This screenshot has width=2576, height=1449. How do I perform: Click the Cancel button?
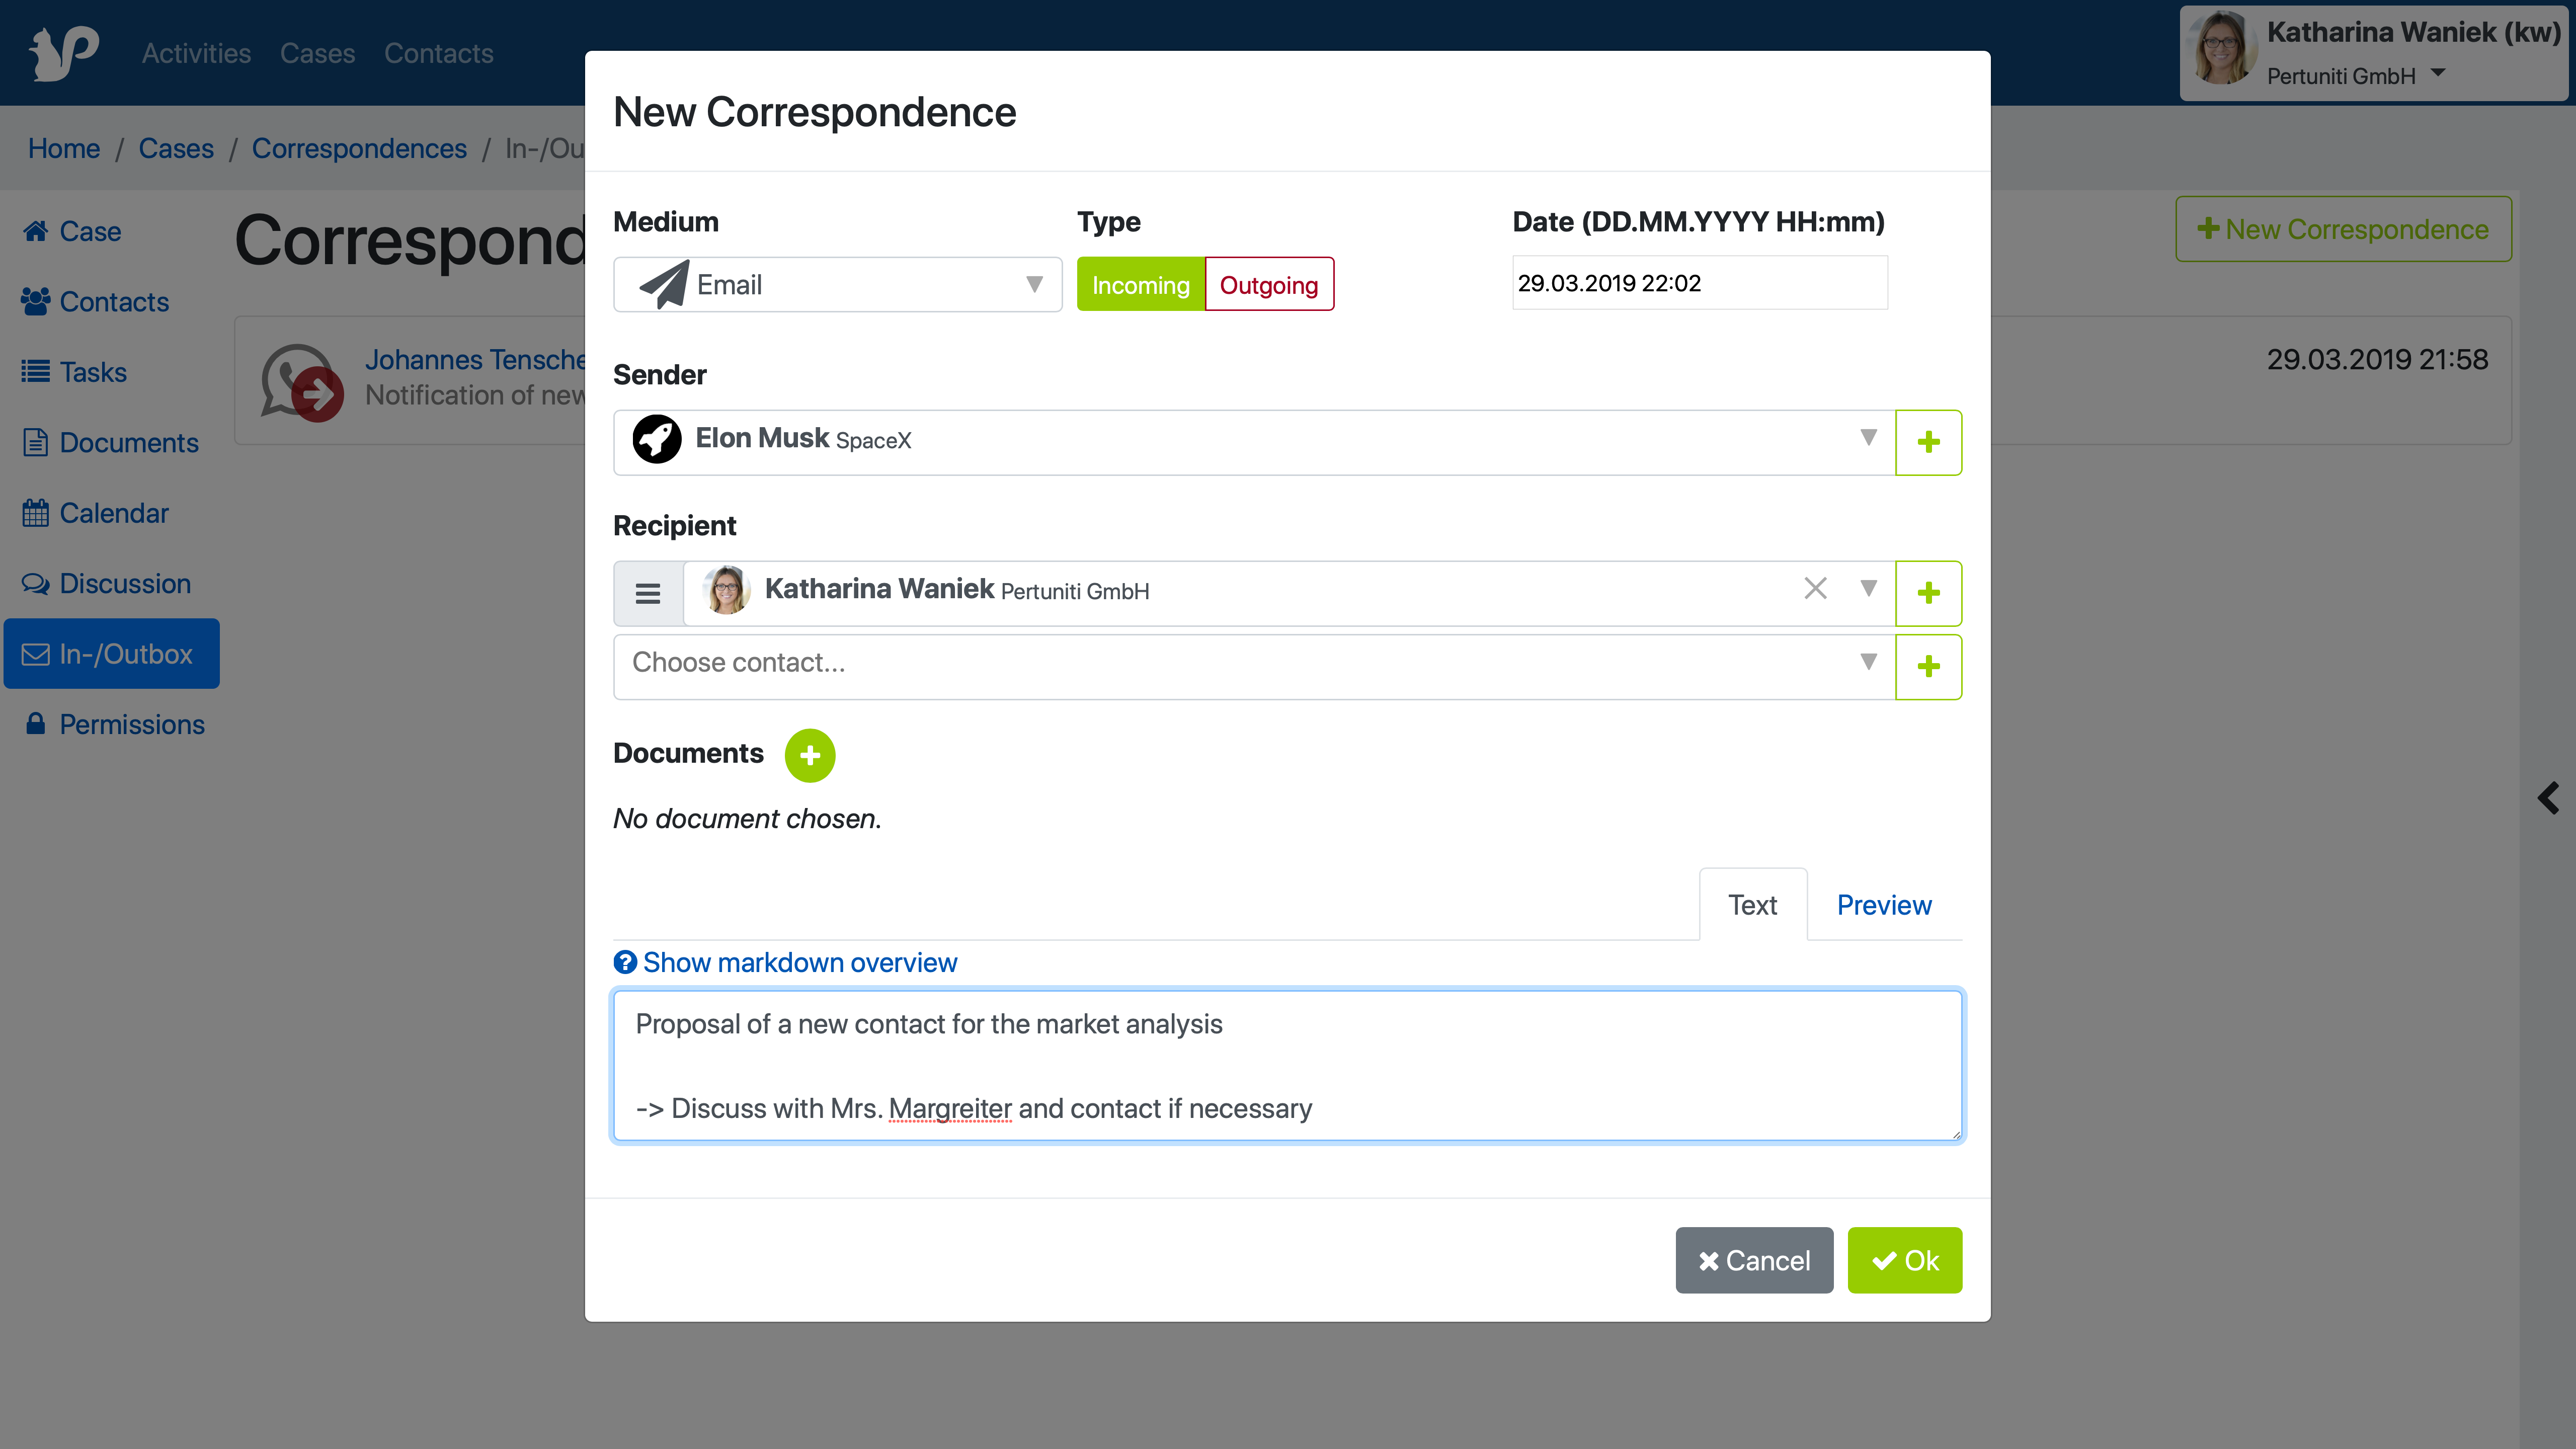pyautogui.click(x=1753, y=1260)
